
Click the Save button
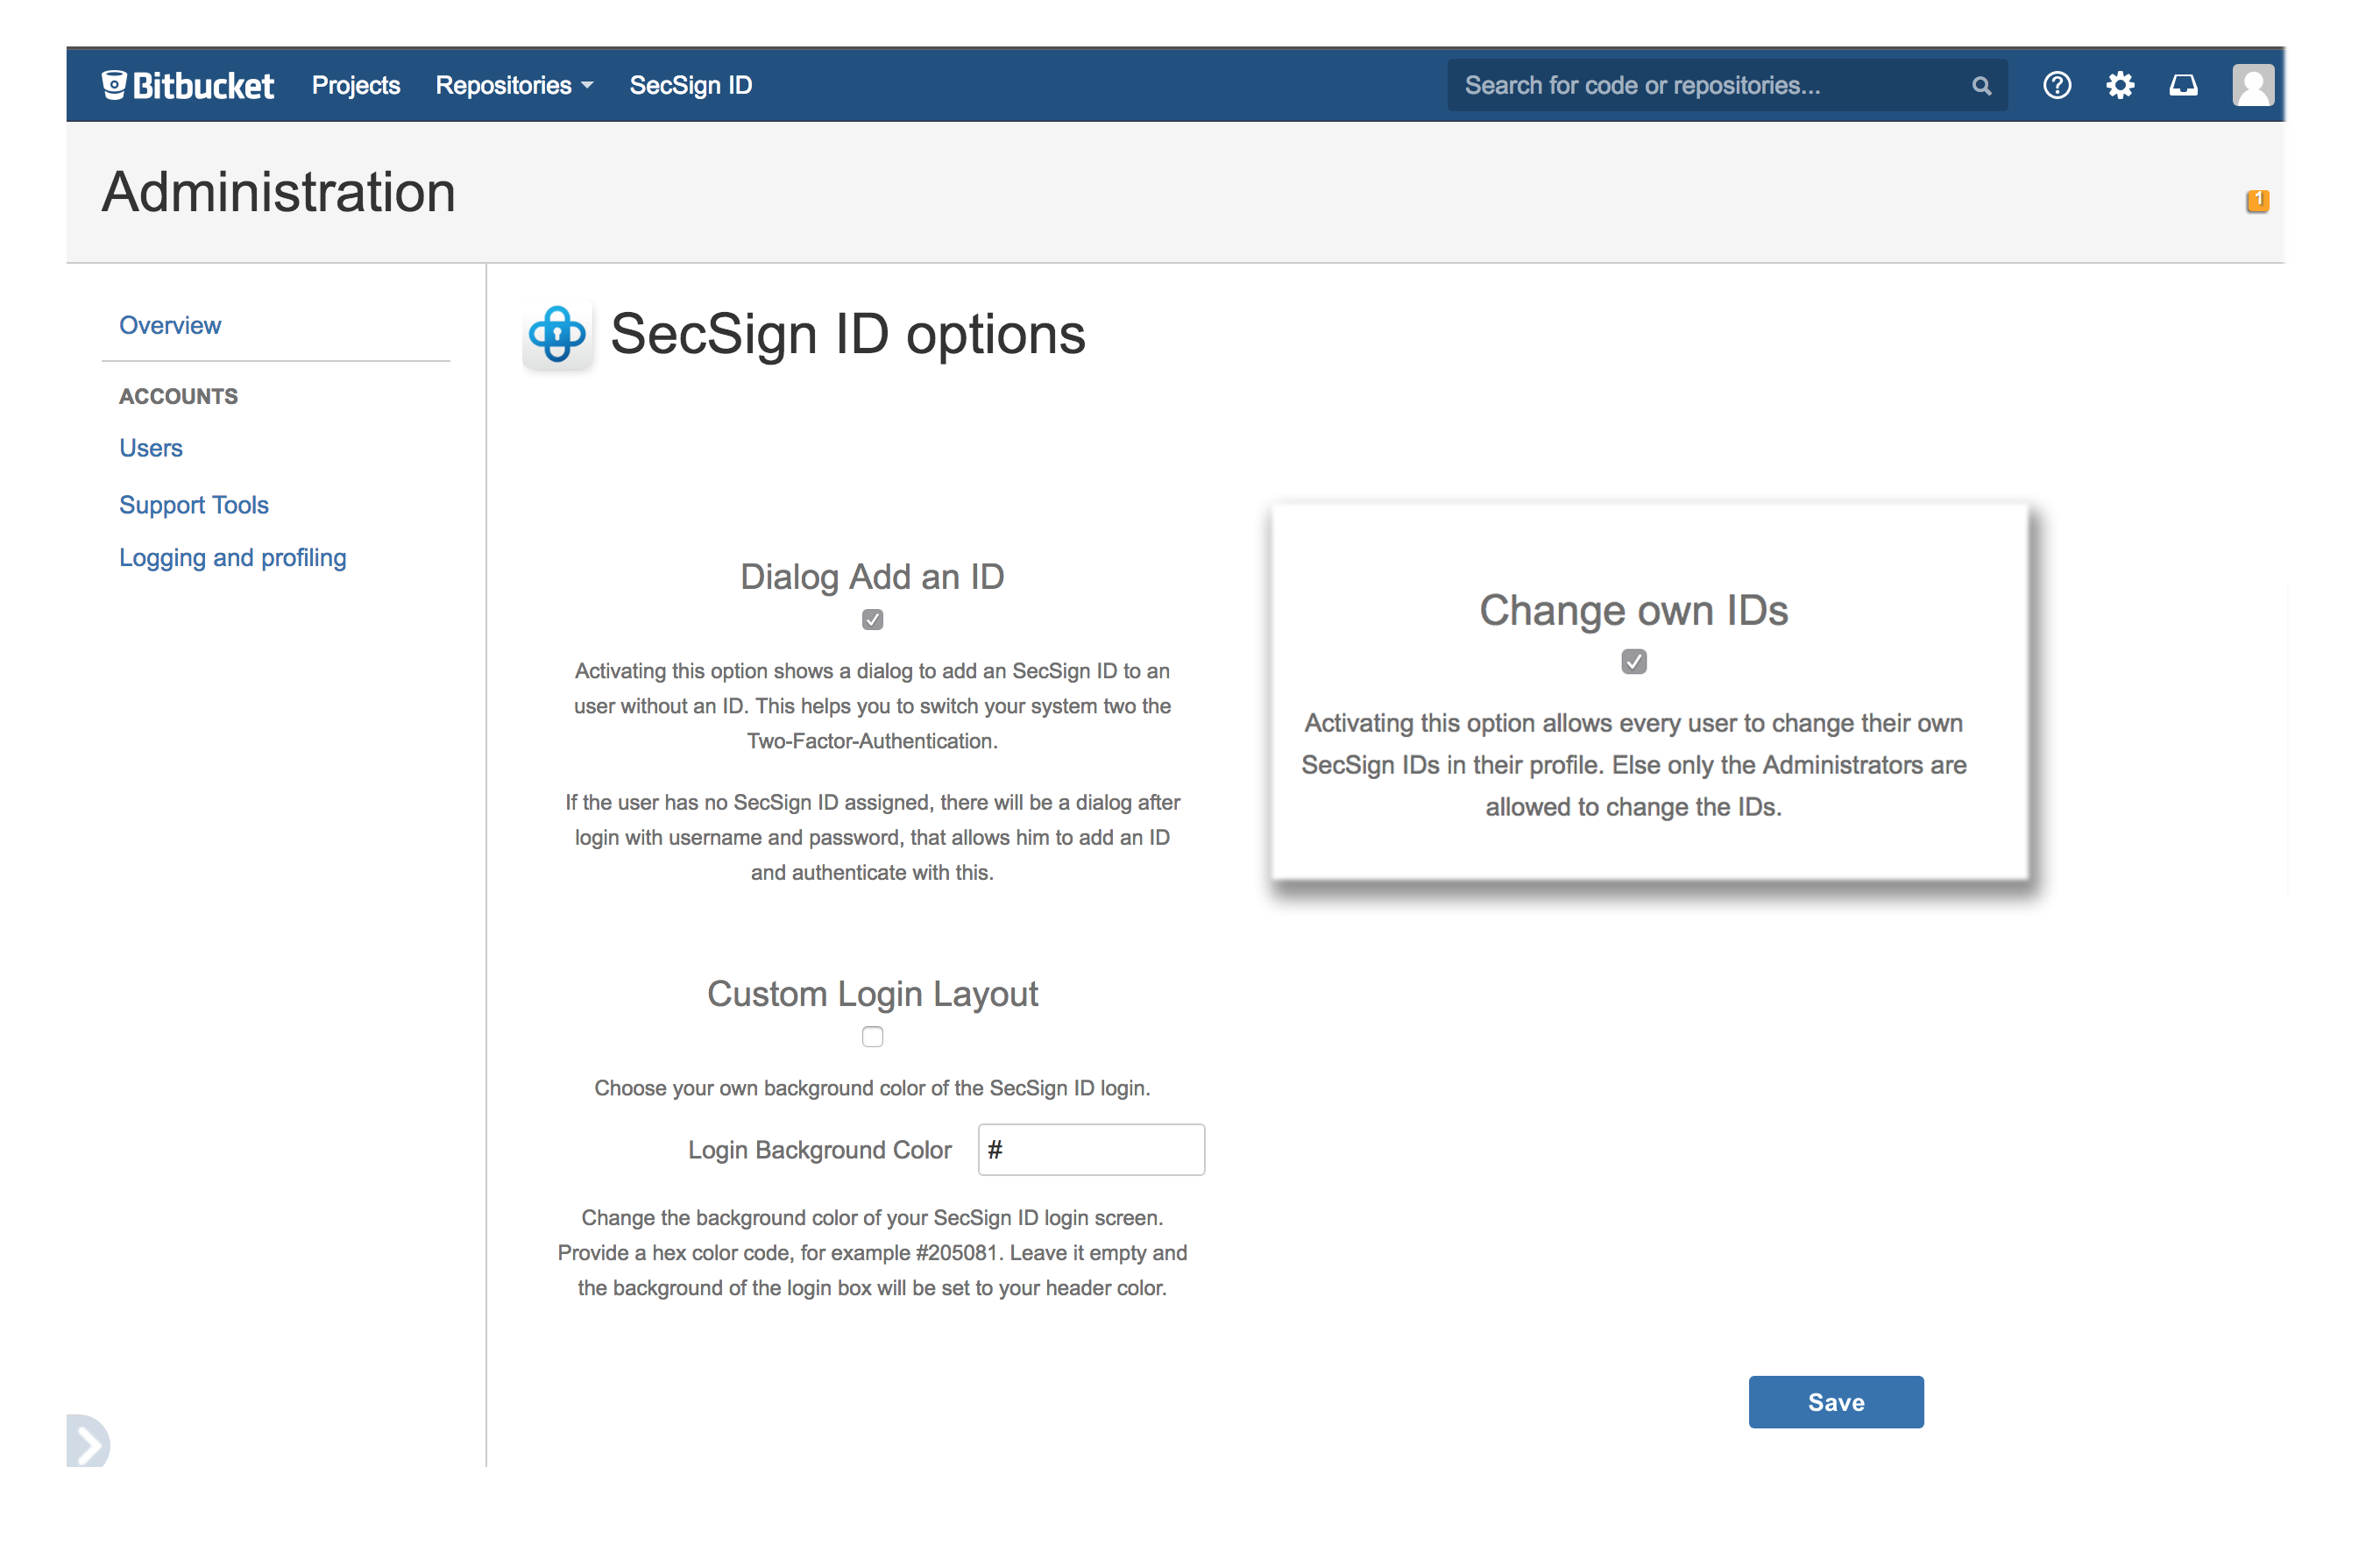coord(1835,1401)
